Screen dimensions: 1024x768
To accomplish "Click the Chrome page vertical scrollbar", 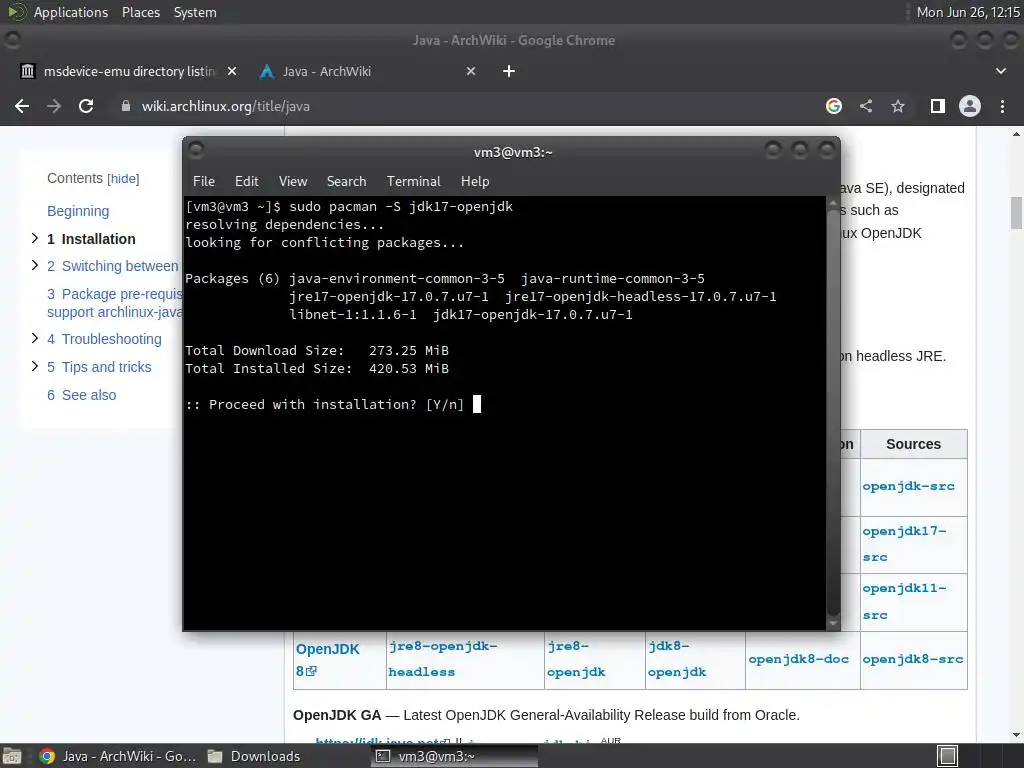I will click(1016, 213).
